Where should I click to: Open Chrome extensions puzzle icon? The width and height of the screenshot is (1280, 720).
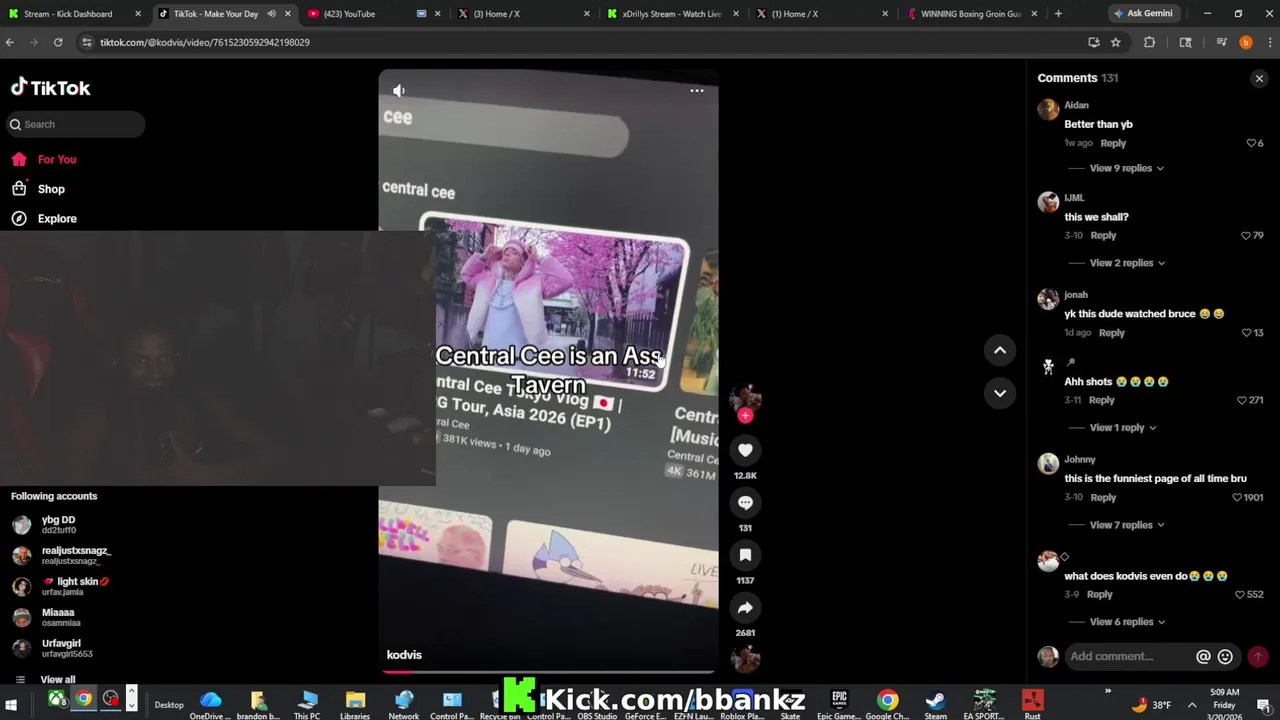tap(1149, 42)
